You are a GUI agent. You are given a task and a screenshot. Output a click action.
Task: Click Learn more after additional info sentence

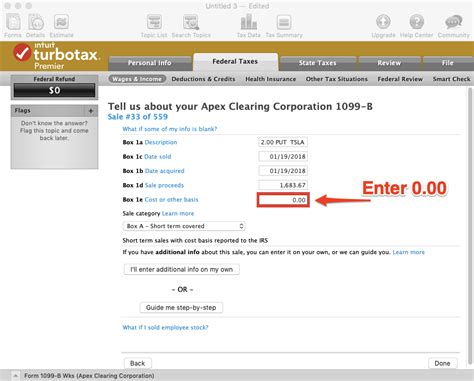pyautogui.click(x=409, y=252)
